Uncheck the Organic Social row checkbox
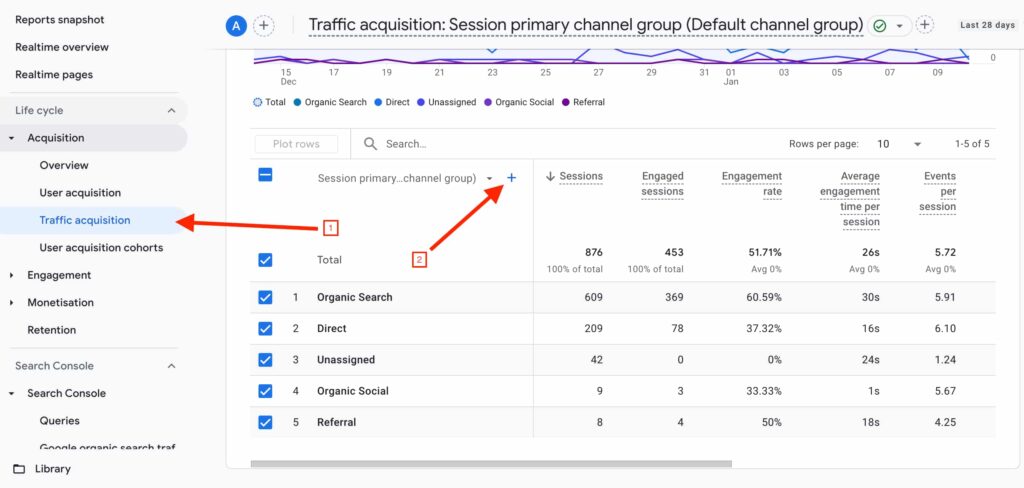 (265, 391)
